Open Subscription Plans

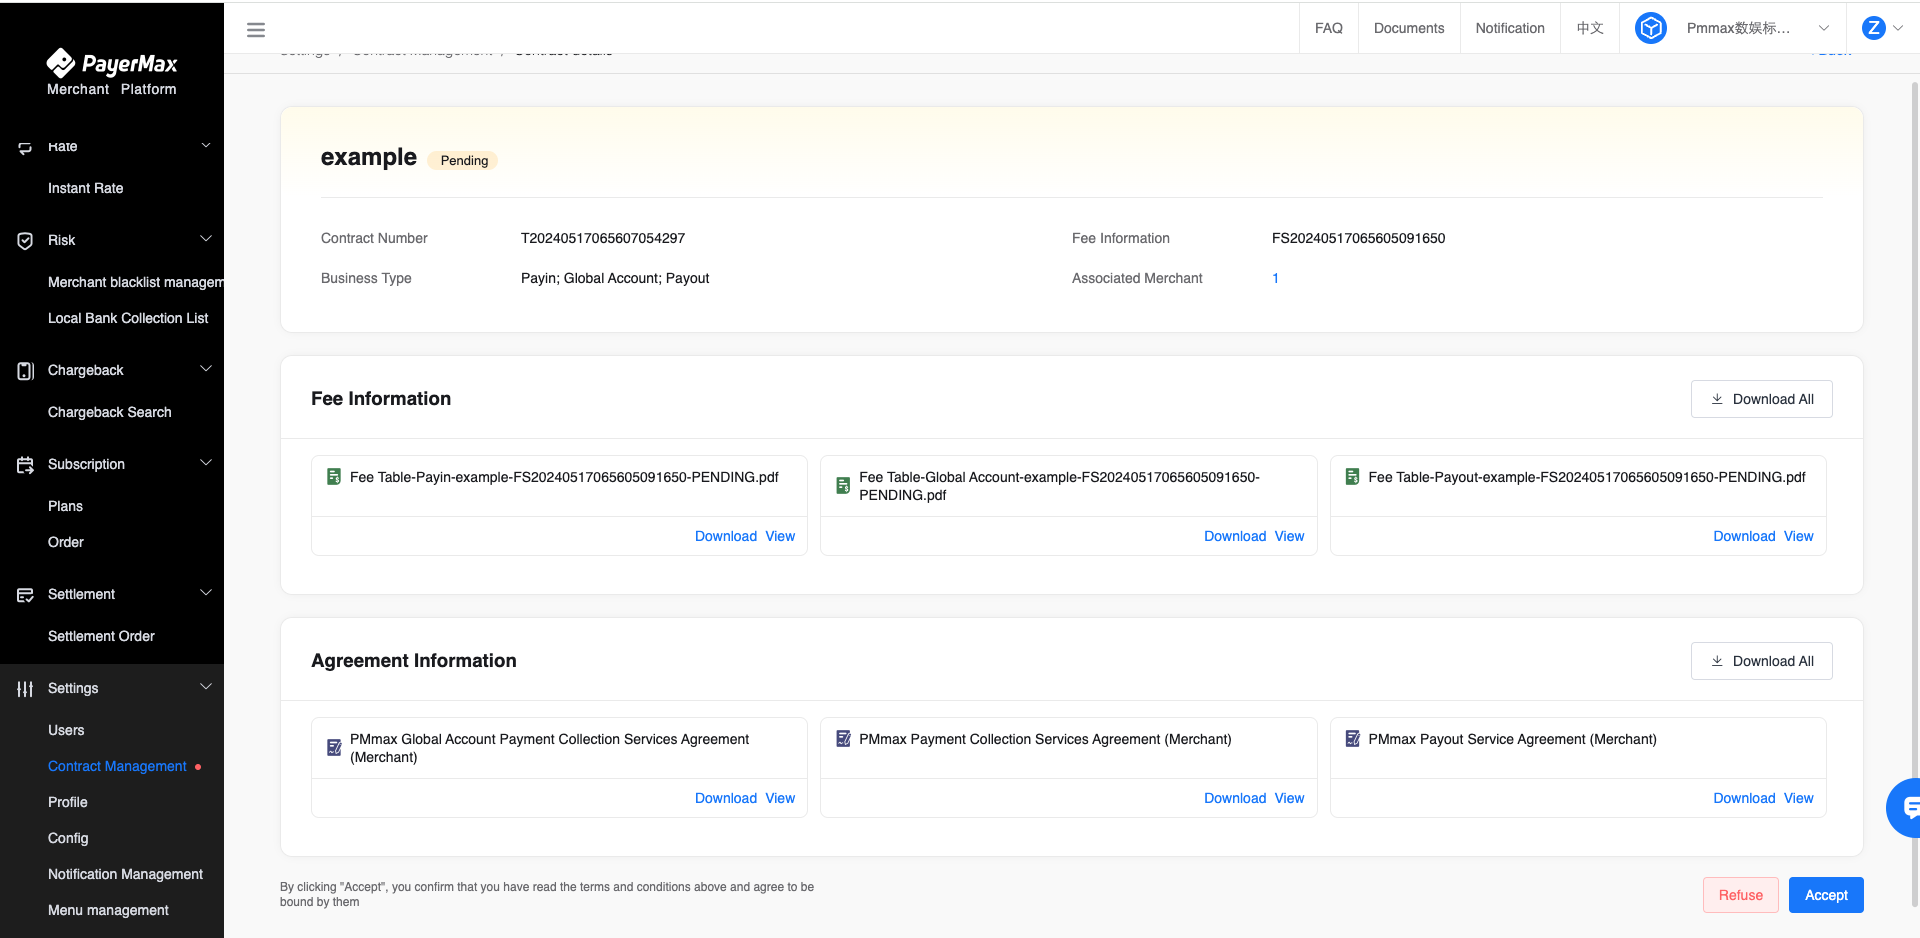[x=66, y=506]
